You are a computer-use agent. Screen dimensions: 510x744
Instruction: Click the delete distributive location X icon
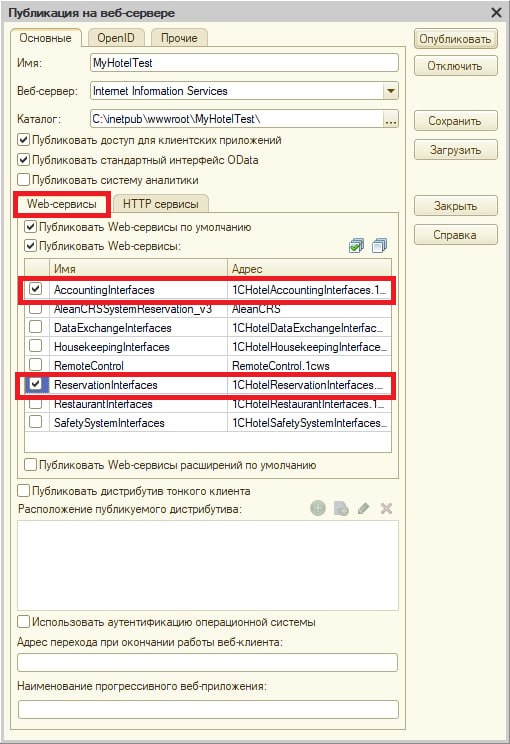(x=386, y=509)
